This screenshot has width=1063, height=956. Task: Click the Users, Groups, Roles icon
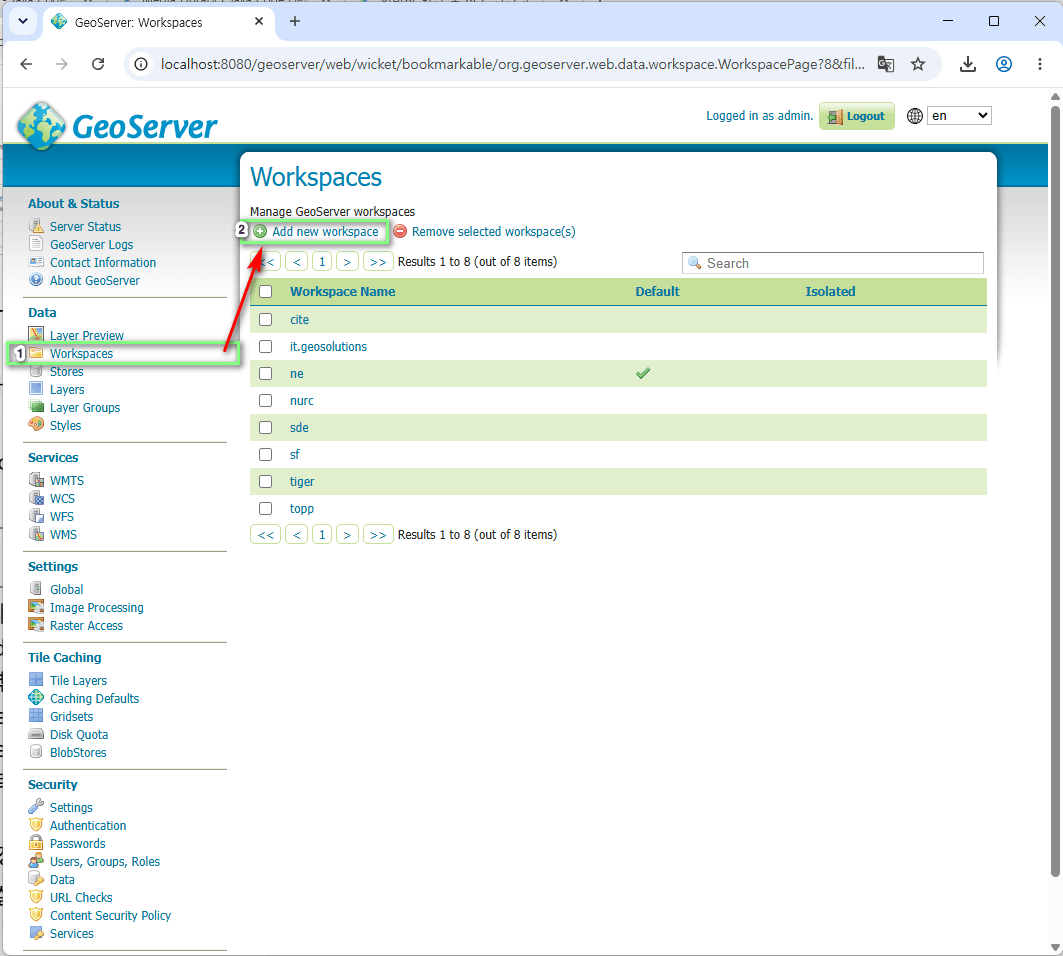pyautogui.click(x=36, y=861)
